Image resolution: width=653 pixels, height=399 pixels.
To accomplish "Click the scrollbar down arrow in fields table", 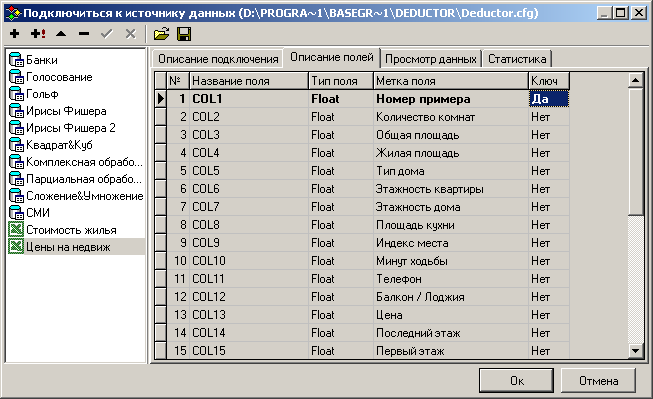I will pos(636,351).
